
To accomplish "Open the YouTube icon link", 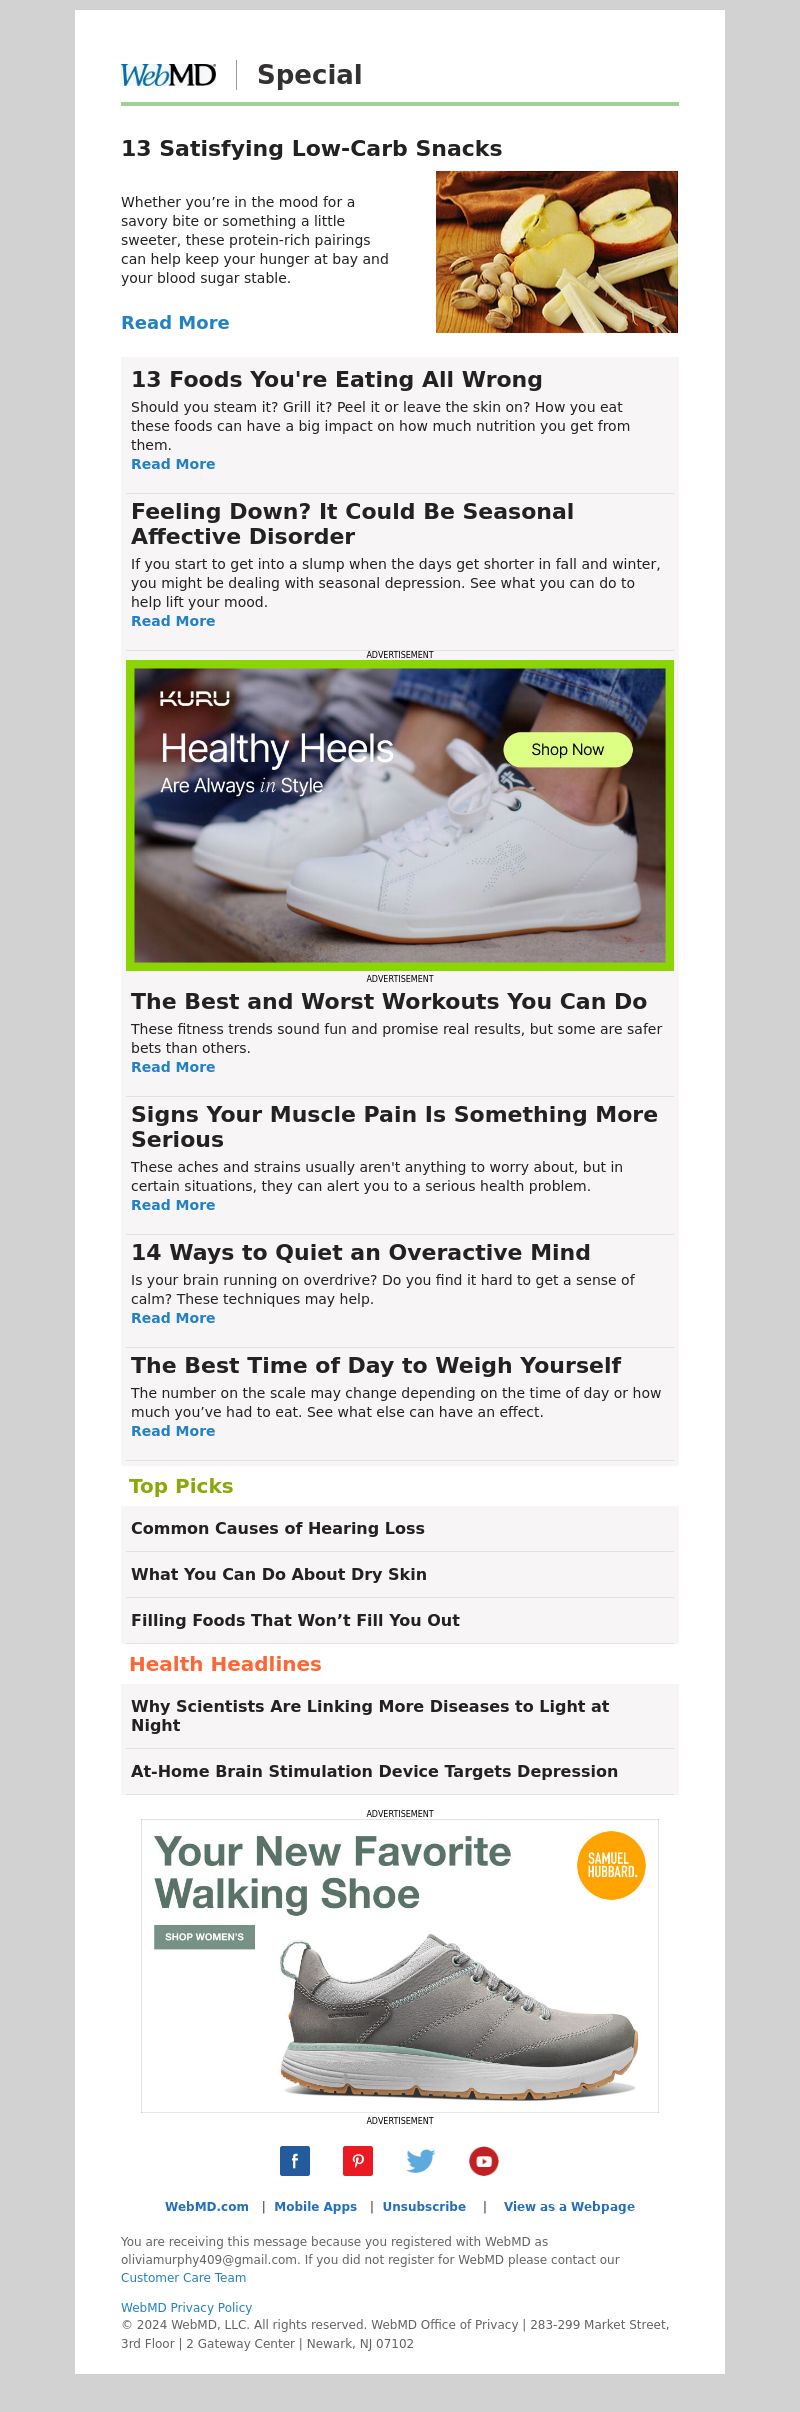I will (484, 2160).
